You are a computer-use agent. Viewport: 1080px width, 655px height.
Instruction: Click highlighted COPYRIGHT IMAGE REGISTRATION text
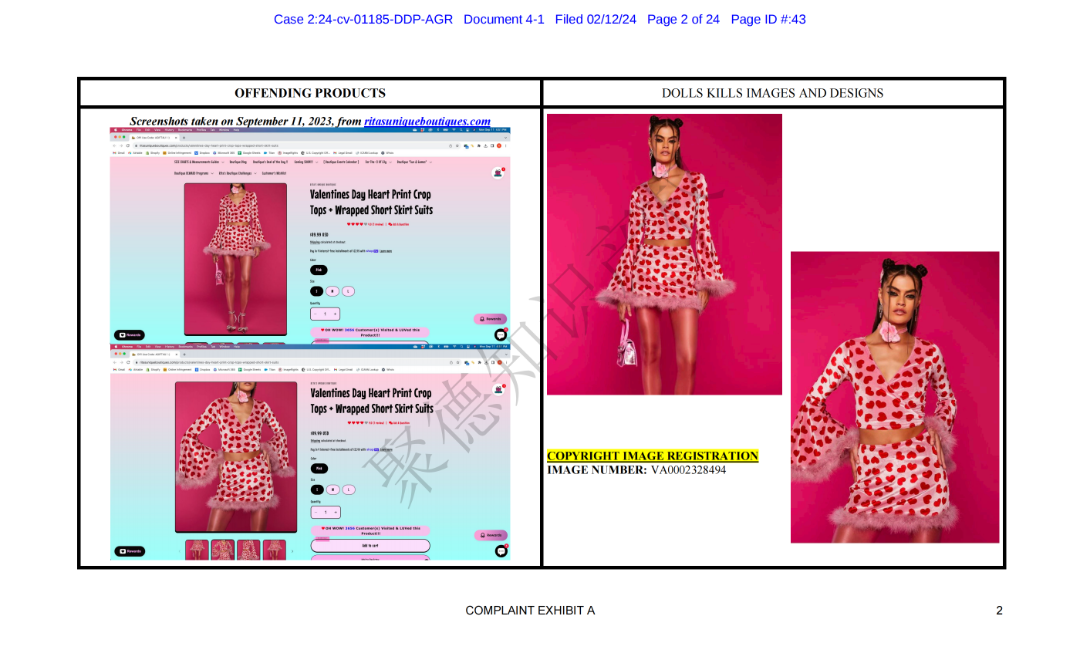(x=652, y=456)
